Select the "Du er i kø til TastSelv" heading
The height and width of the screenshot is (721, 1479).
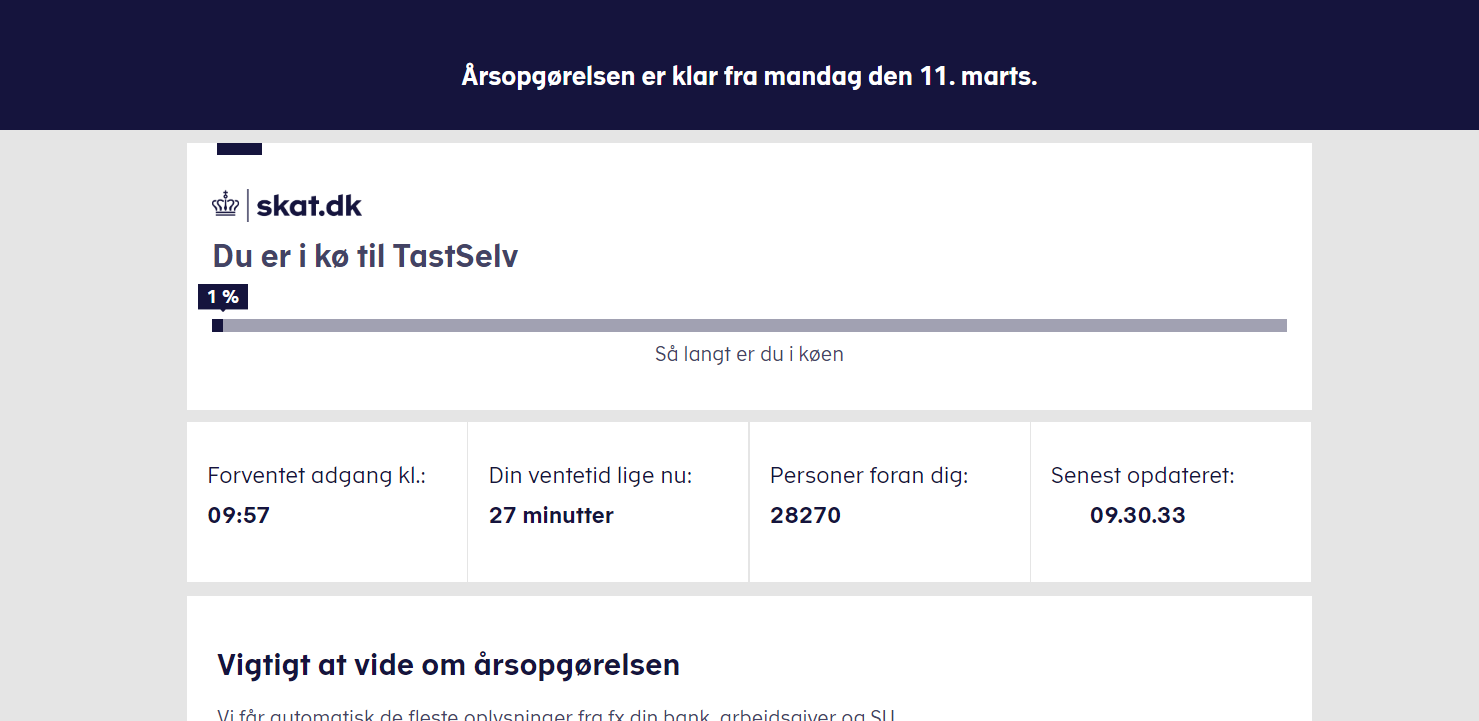click(365, 256)
